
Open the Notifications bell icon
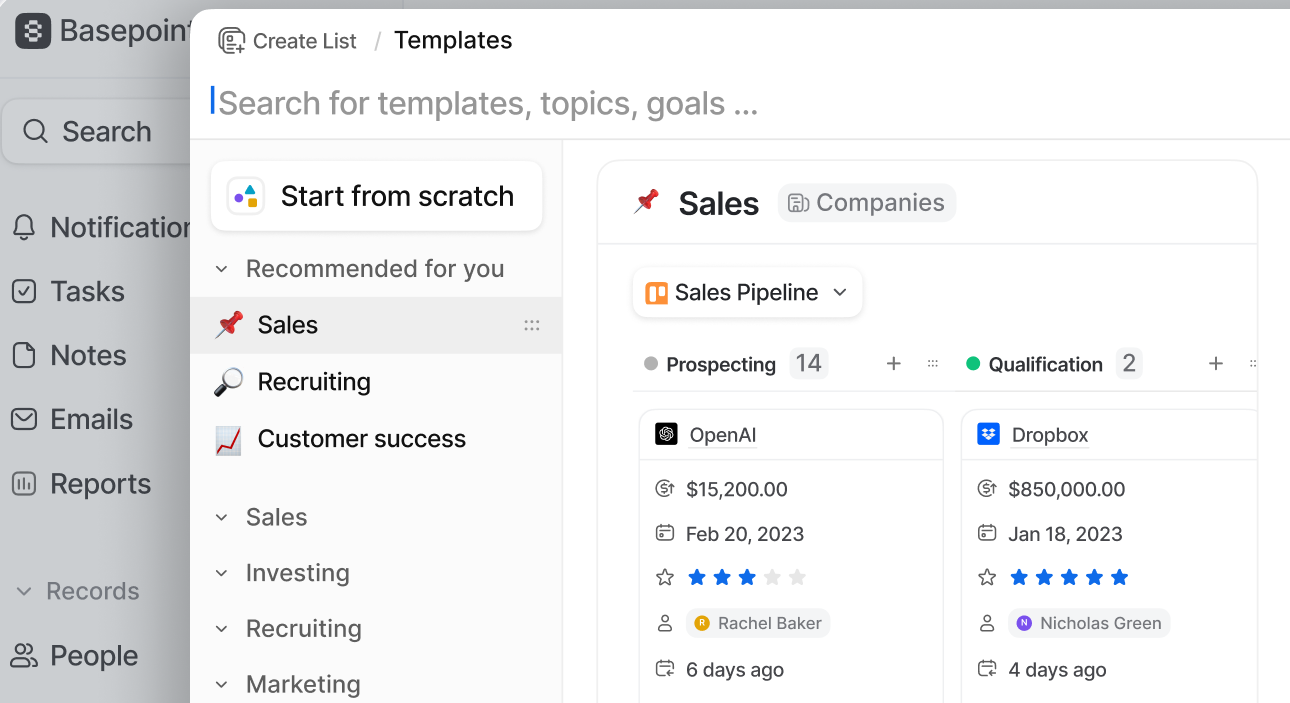coord(24,227)
